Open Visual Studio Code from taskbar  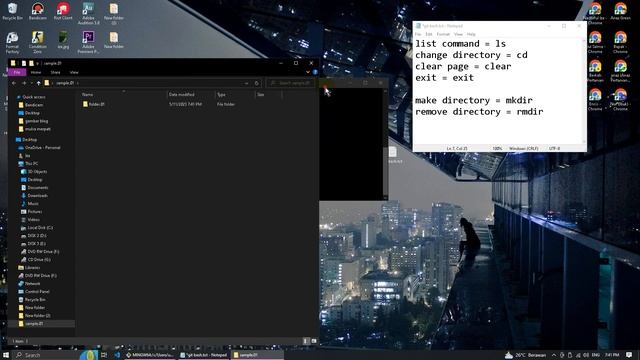coord(117,355)
